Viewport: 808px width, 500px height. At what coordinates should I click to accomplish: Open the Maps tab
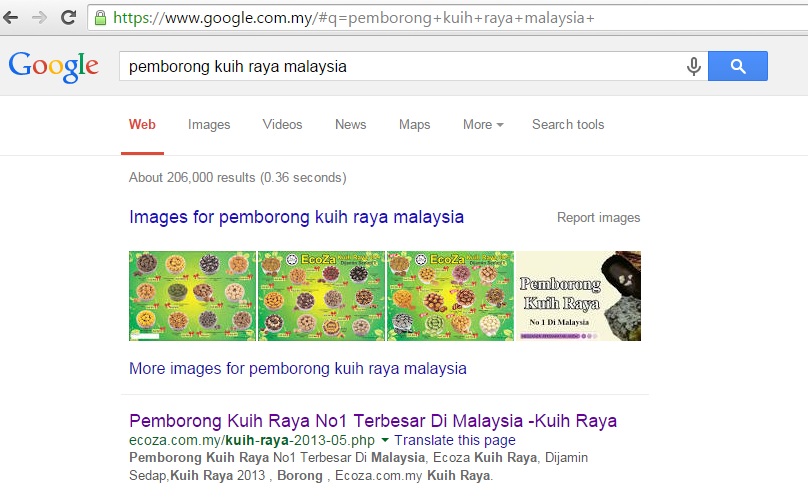point(414,125)
